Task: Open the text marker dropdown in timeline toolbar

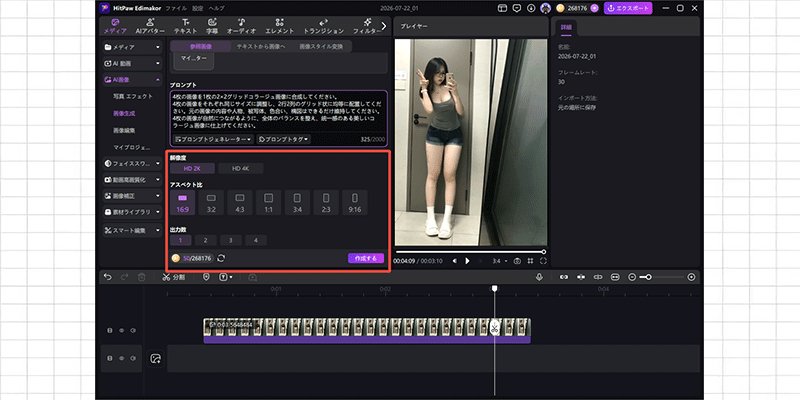Action: [x=226, y=277]
